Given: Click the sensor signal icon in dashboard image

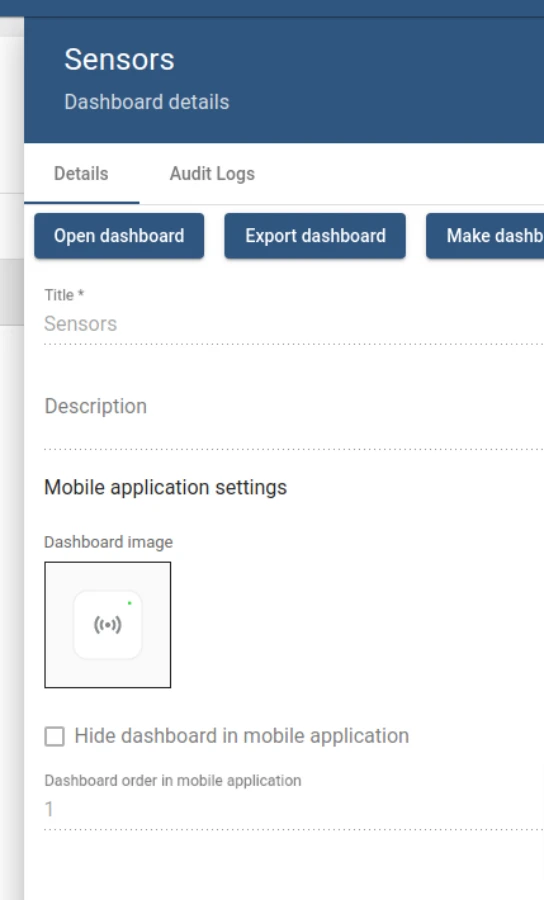Looking at the screenshot, I should click(x=107, y=624).
